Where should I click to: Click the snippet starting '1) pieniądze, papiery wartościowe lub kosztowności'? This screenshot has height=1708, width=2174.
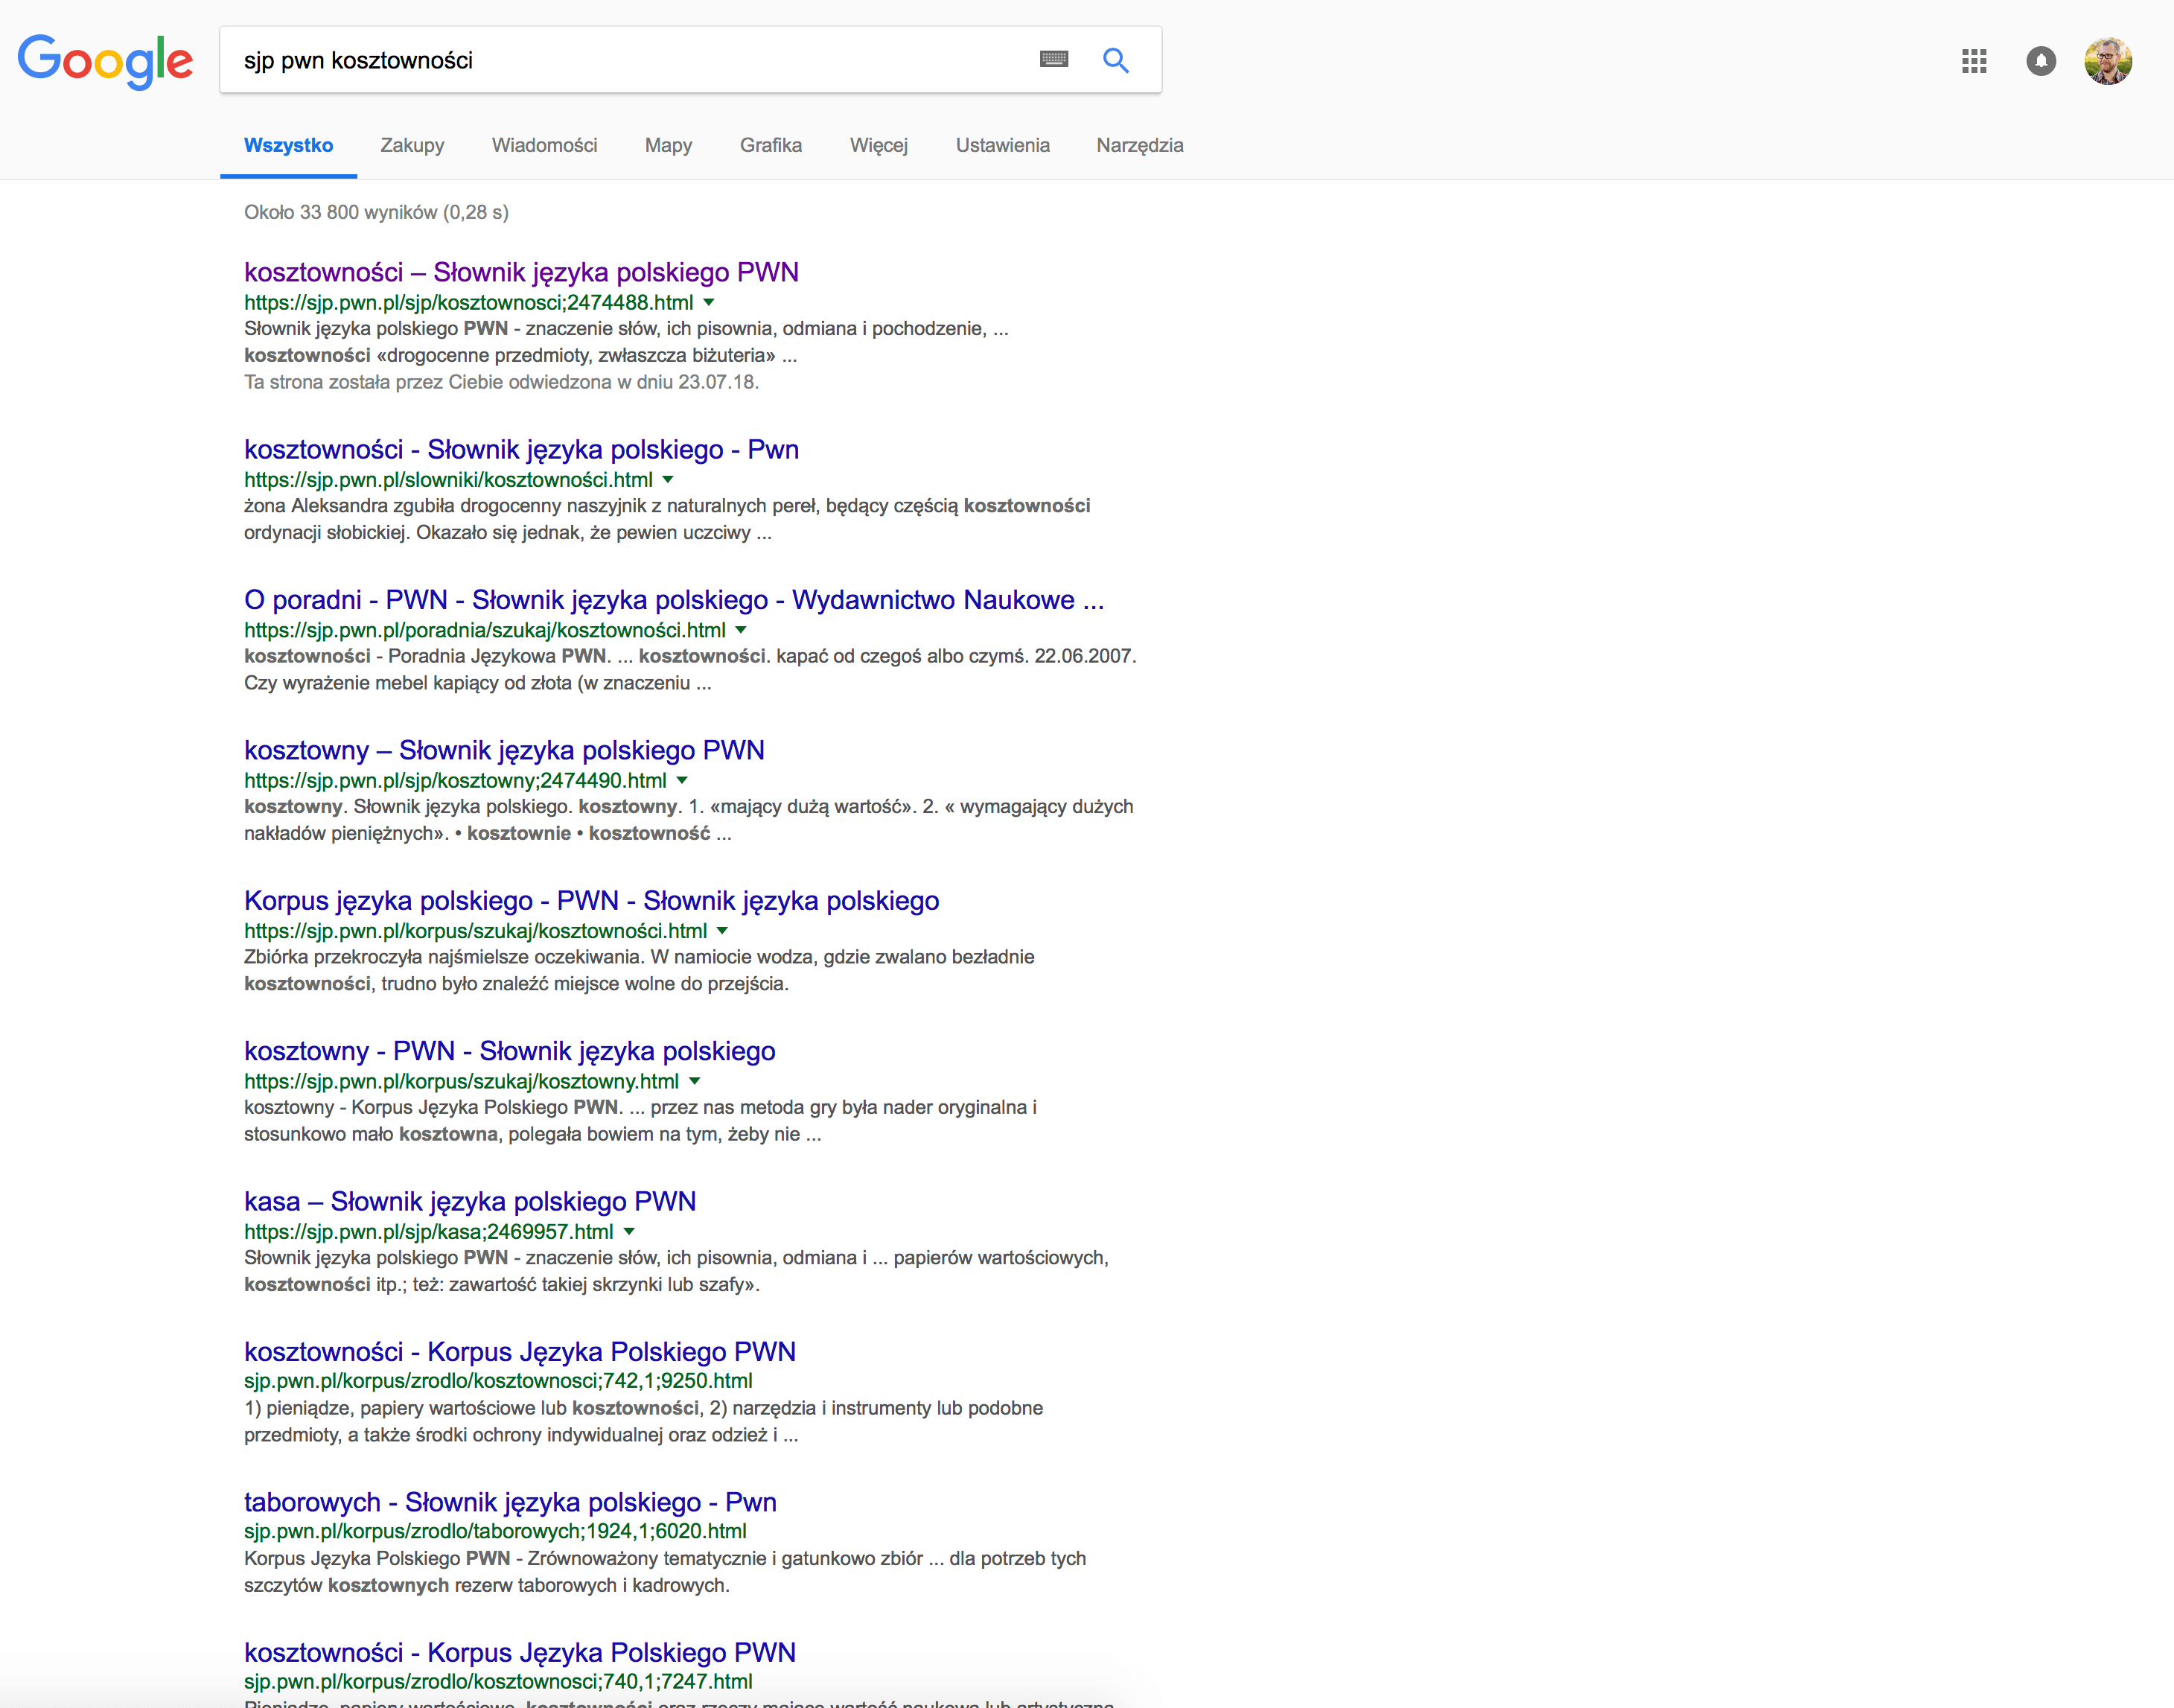pos(643,1421)
